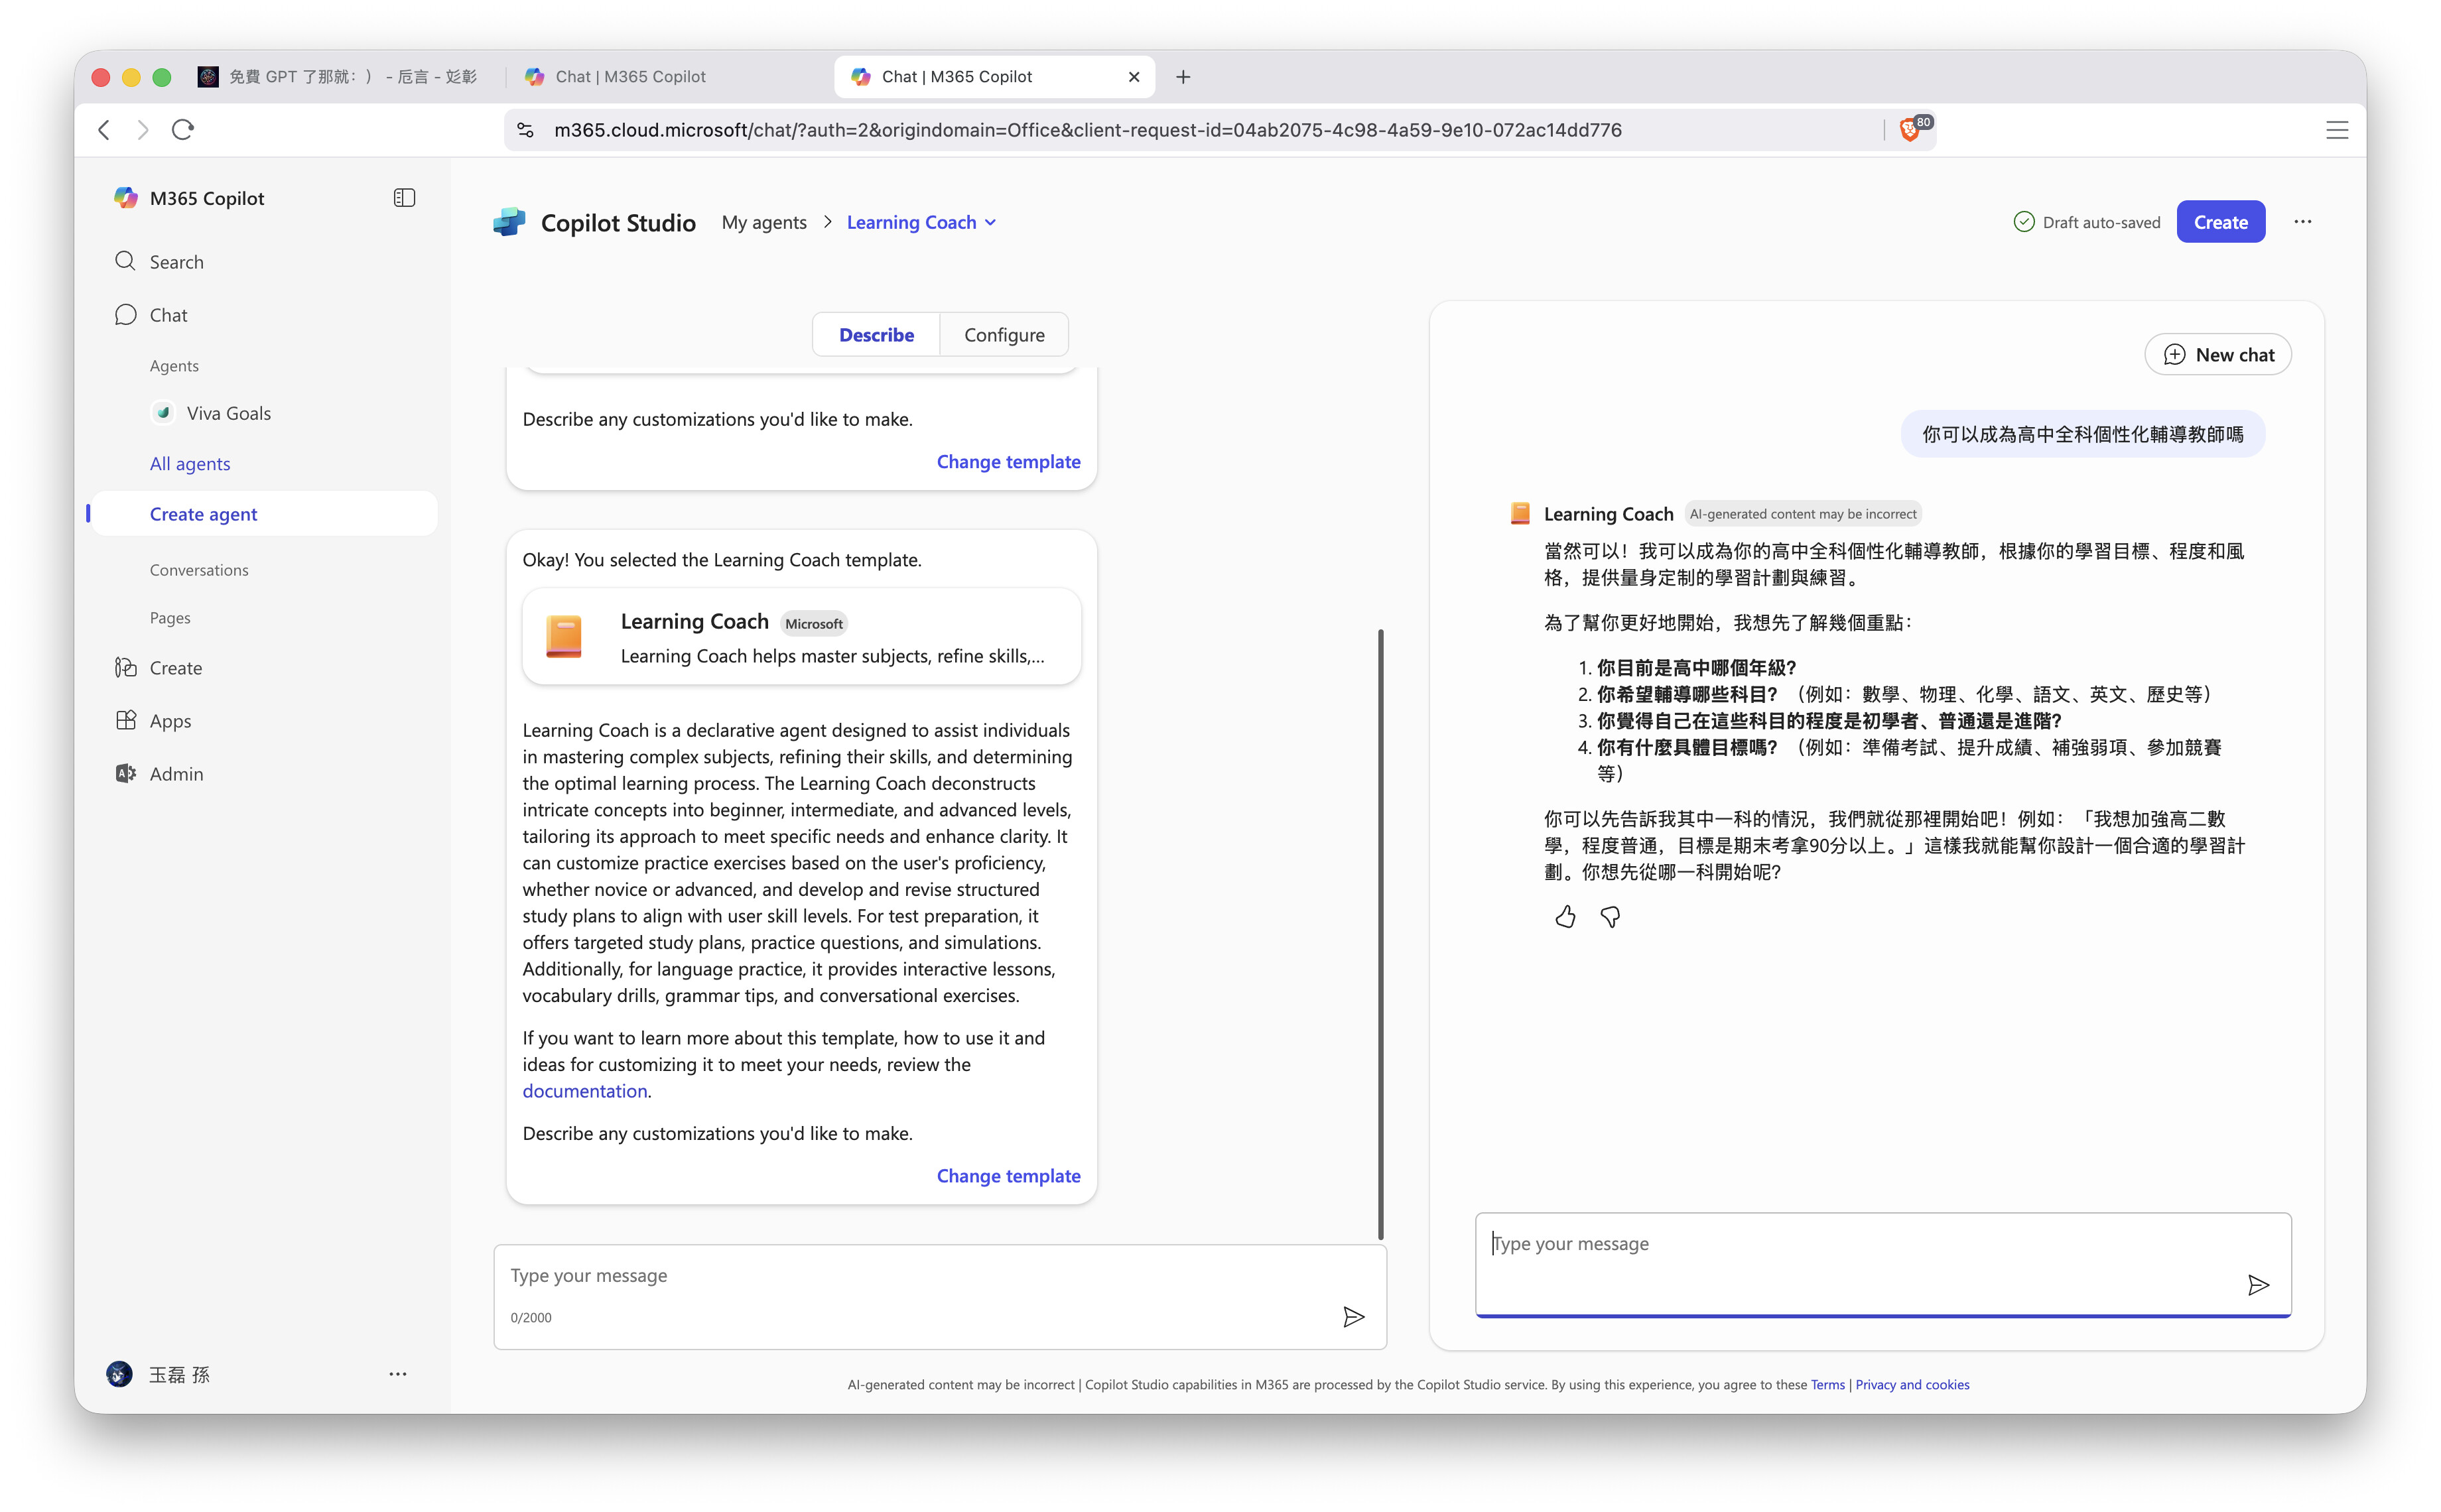Open the Admin section
This screenshot has width=2441, height=1512.
(x=176, y=774)
